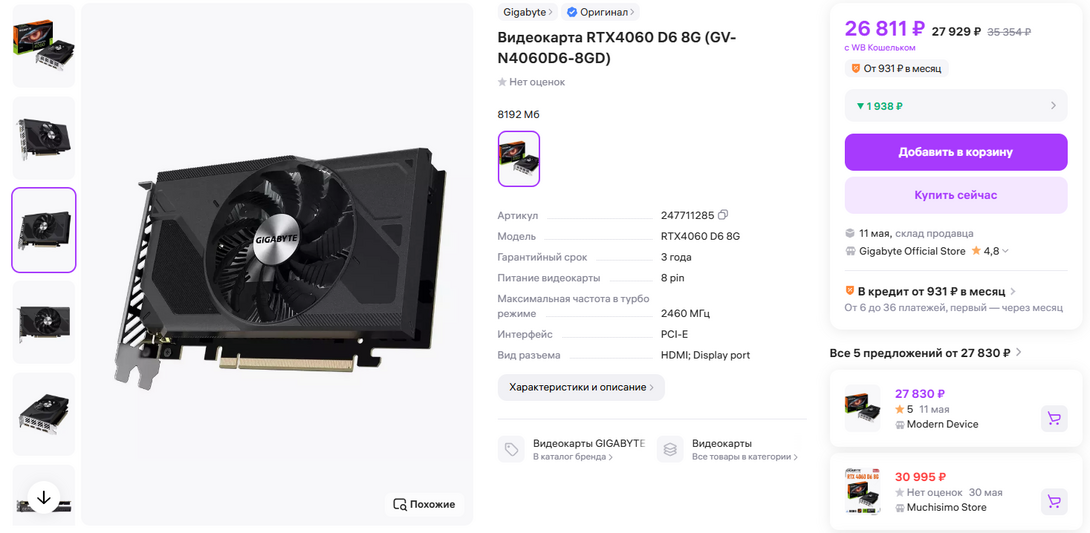This screenshot has height=533, width=1090.
Task: Select the 8192 Мб variant swatch
Action: pos(519,159)
